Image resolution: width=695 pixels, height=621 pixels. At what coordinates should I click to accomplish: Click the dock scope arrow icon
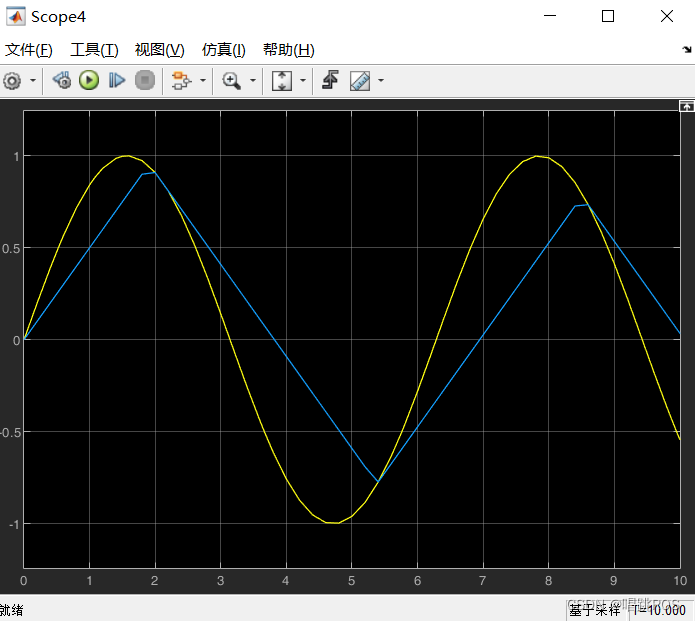(687, 50)
